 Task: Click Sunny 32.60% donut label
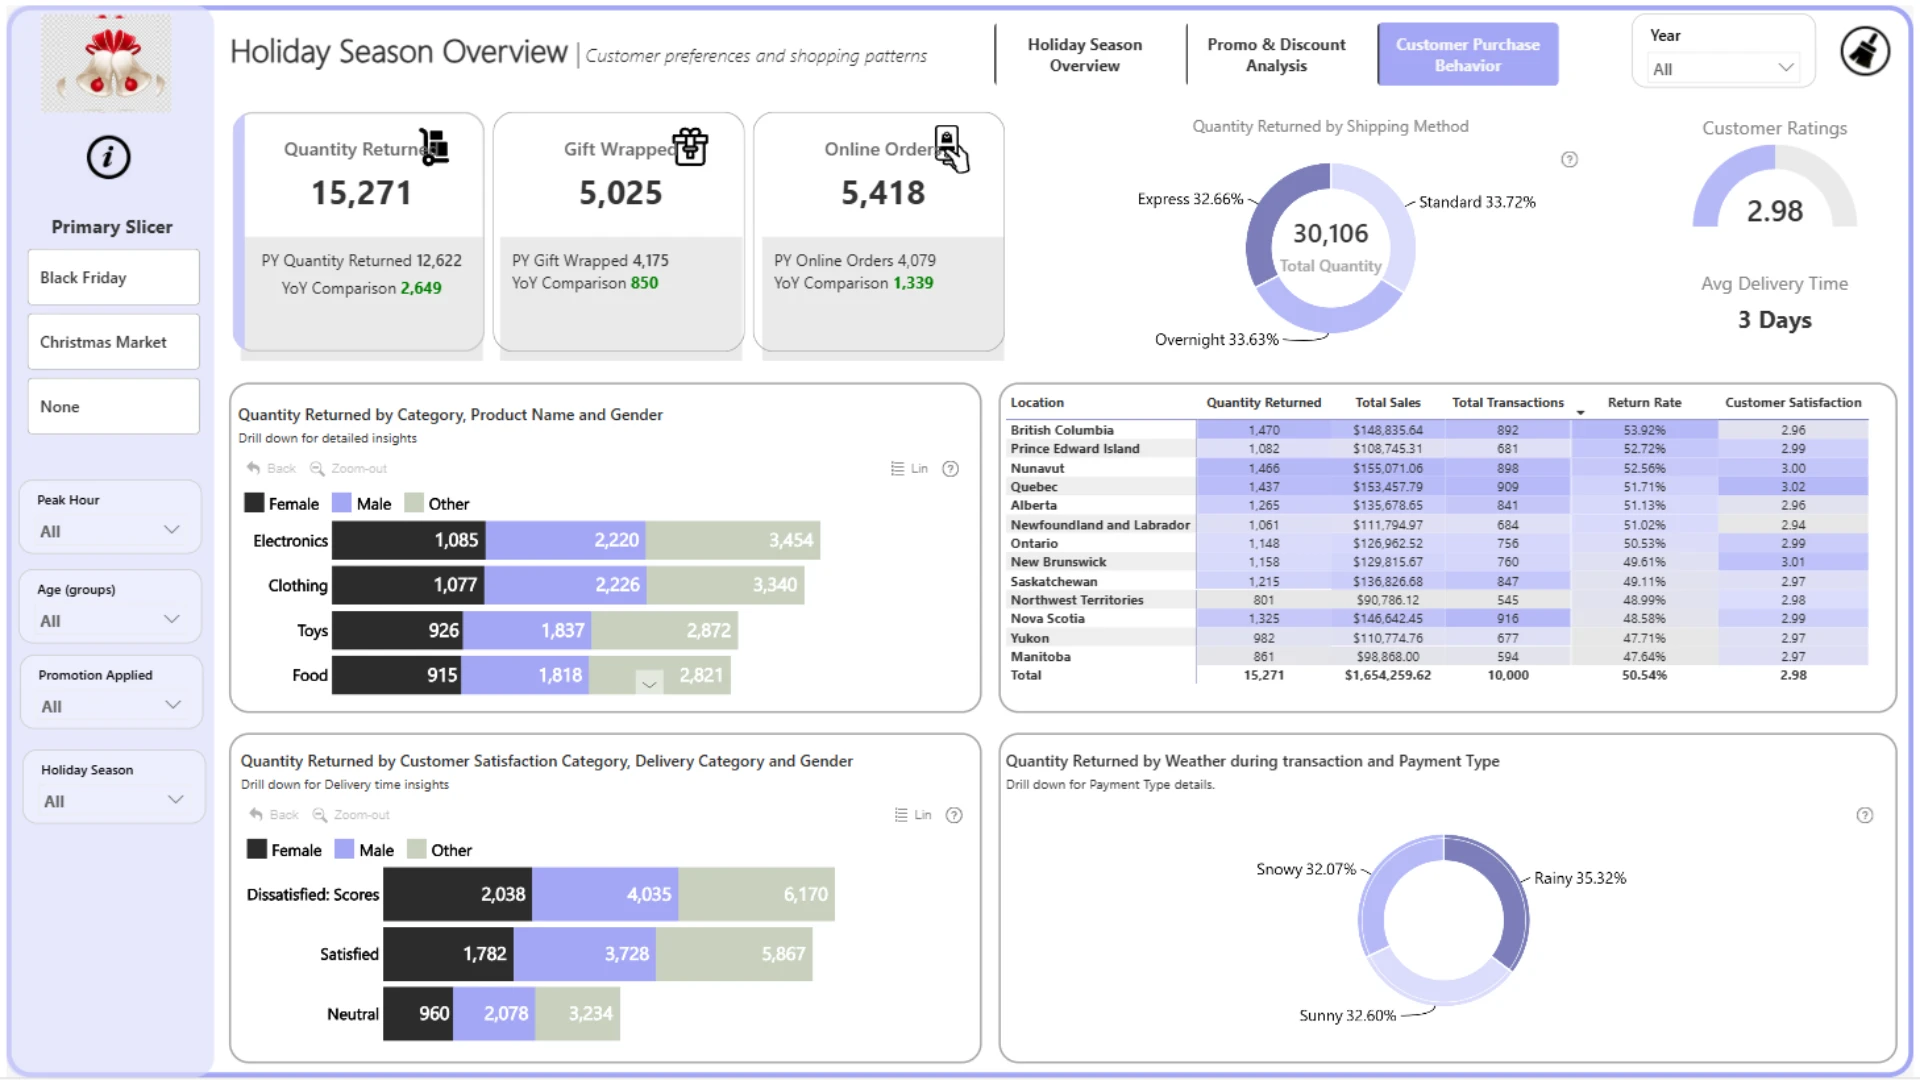1347,1015
